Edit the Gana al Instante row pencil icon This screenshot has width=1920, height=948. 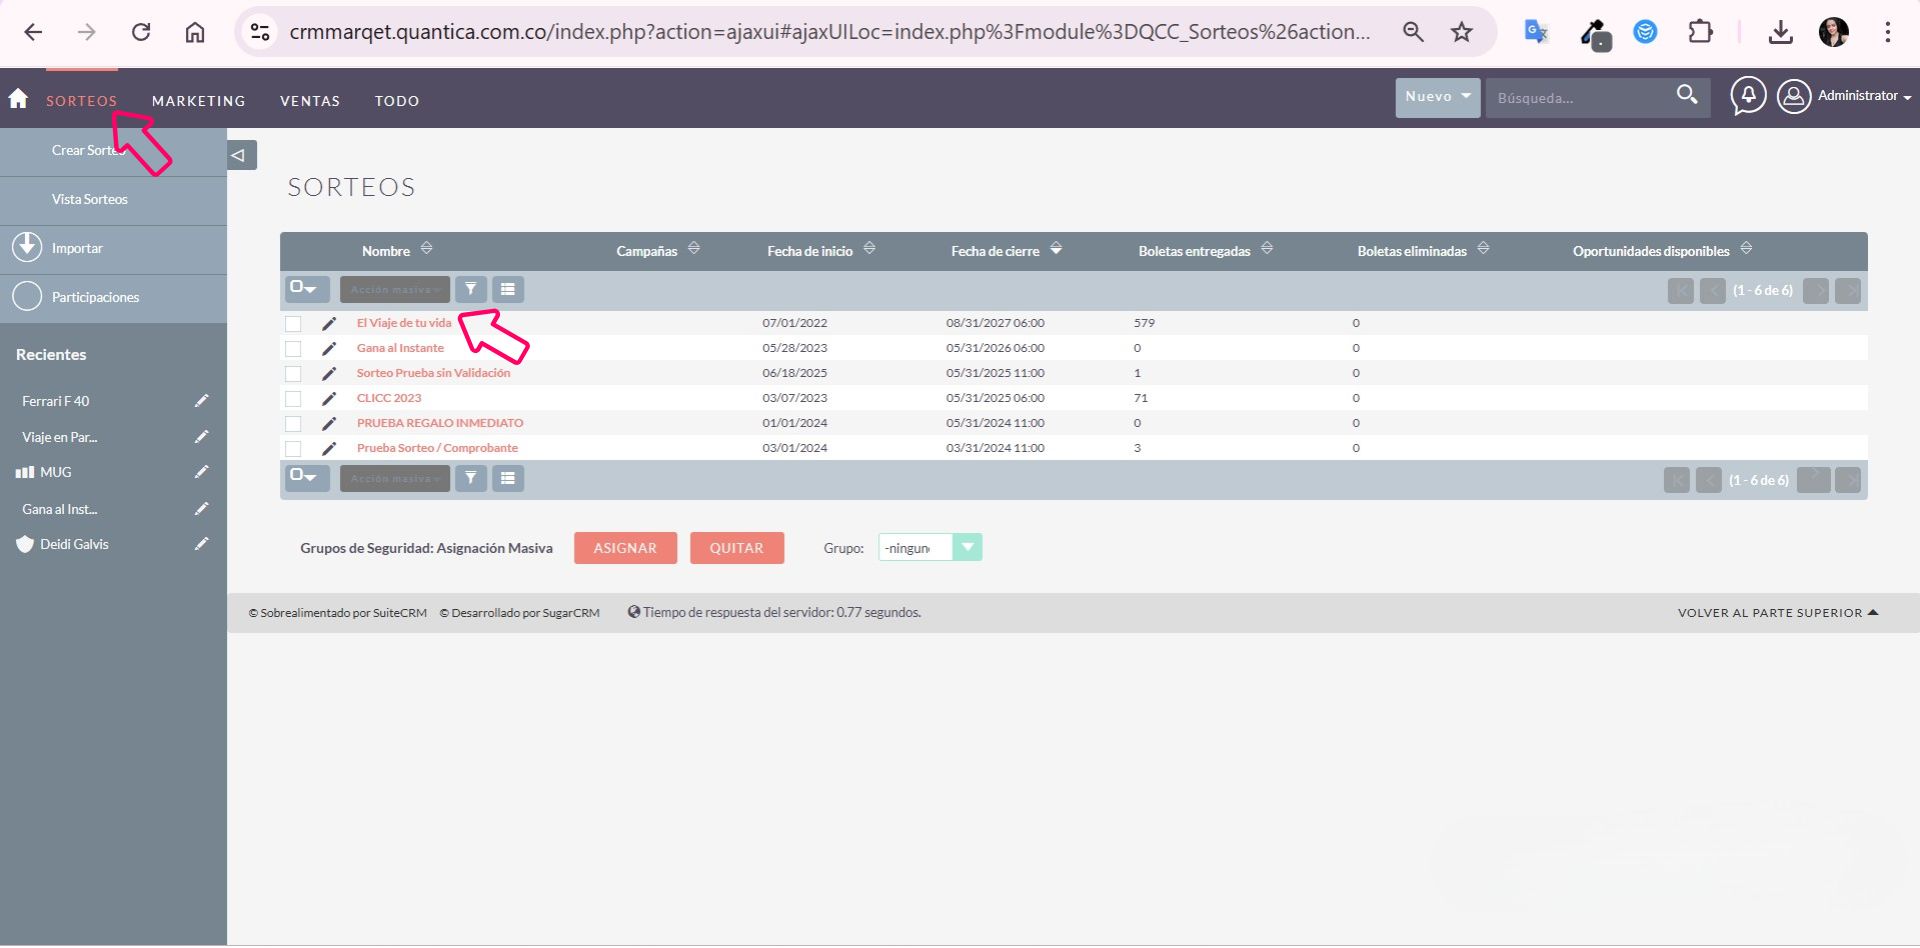pyautogui.click(x=329, y=348)
